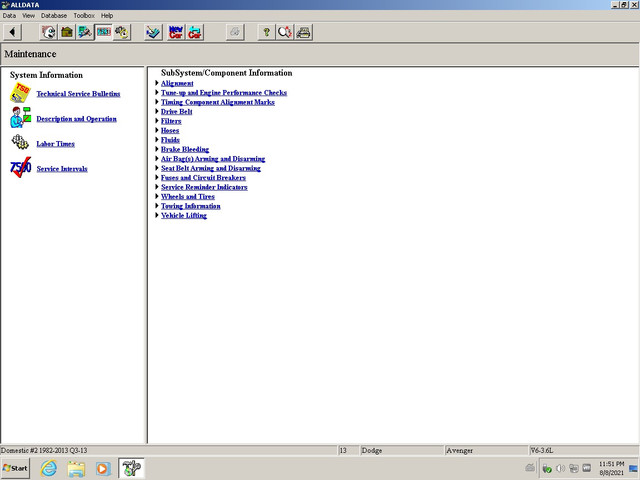Click status bar model 'Avenger'

(460, 451)
